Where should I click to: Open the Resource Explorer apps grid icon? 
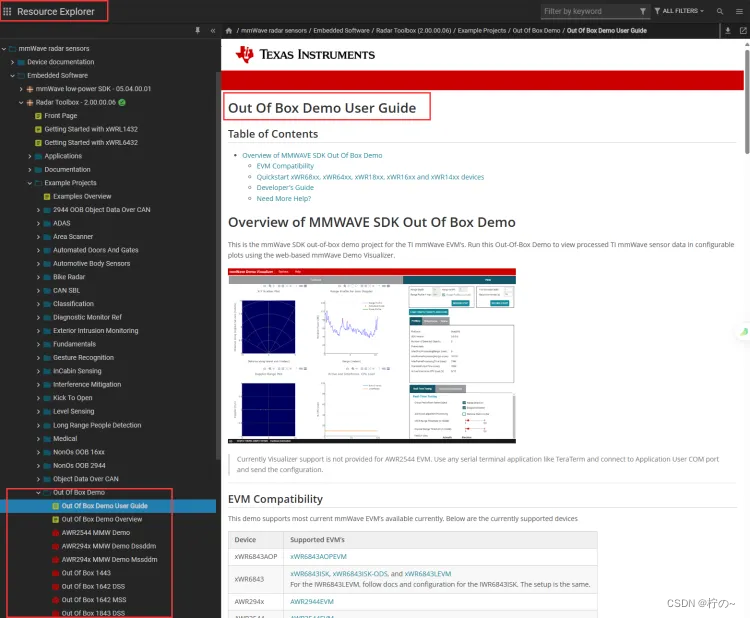point(7,11)
